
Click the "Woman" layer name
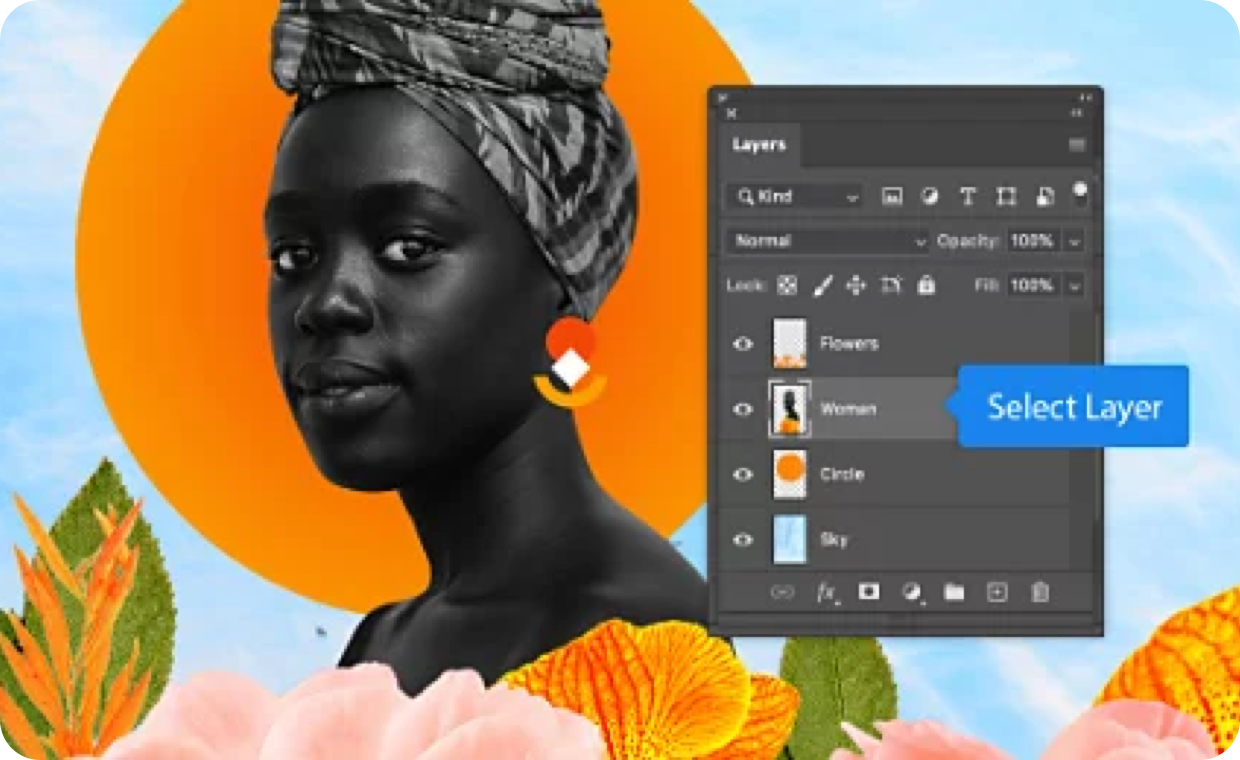pyautogui.click(x=848, y=409)
